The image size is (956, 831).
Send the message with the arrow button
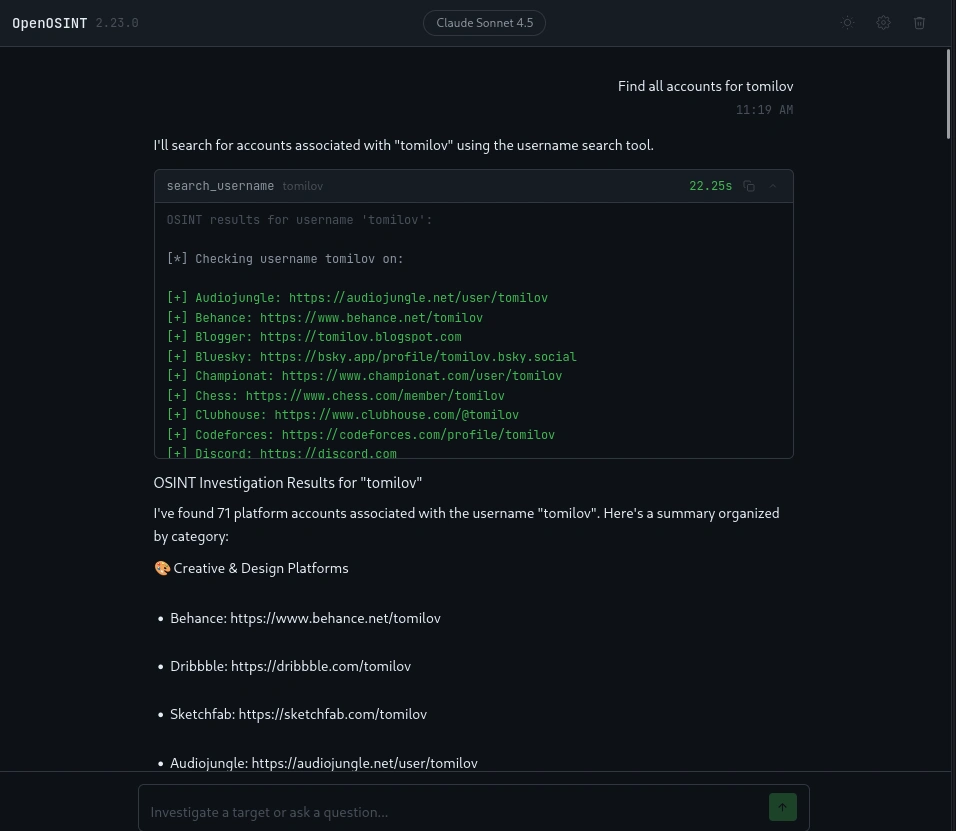(x=782, y=807)
